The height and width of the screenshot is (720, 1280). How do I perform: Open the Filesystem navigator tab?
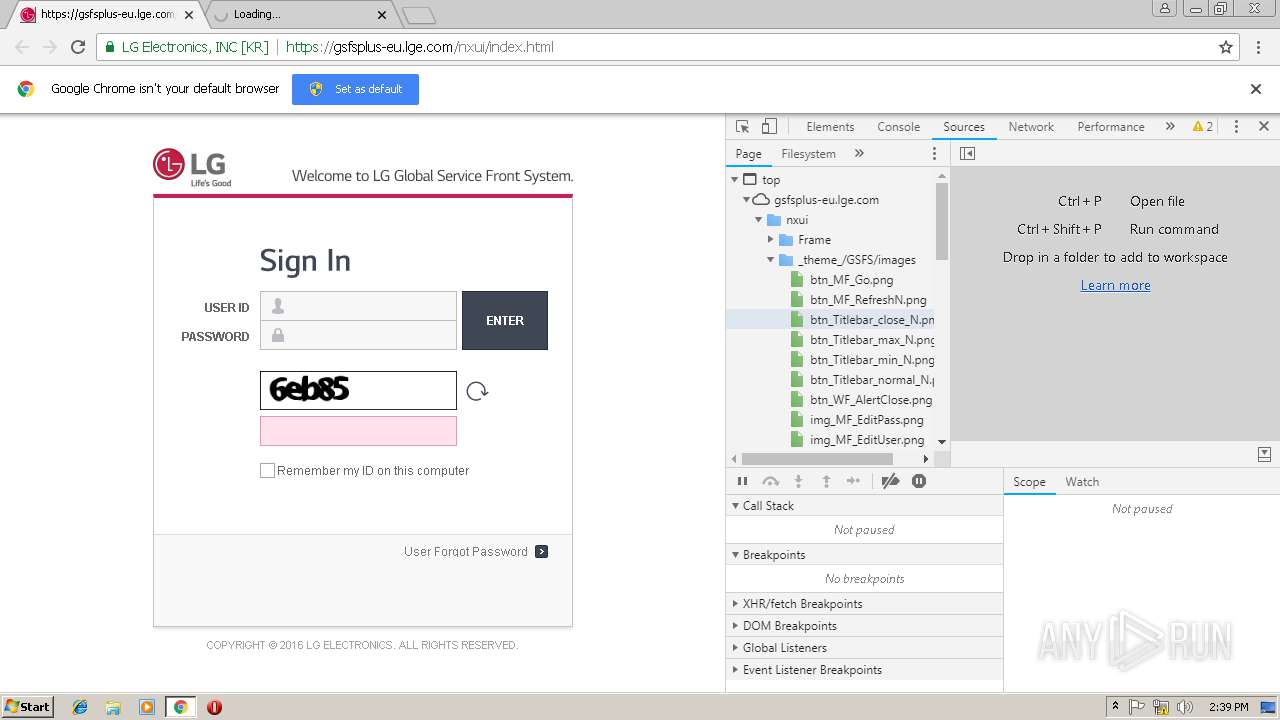(808, 154)
